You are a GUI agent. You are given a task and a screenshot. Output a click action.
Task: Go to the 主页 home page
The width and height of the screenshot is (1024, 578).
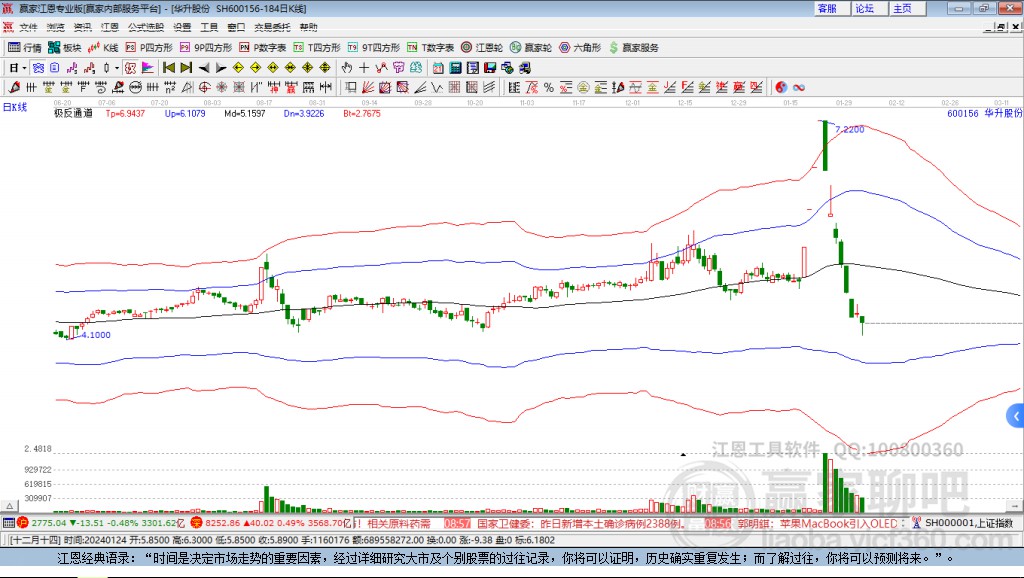point(902,8)
